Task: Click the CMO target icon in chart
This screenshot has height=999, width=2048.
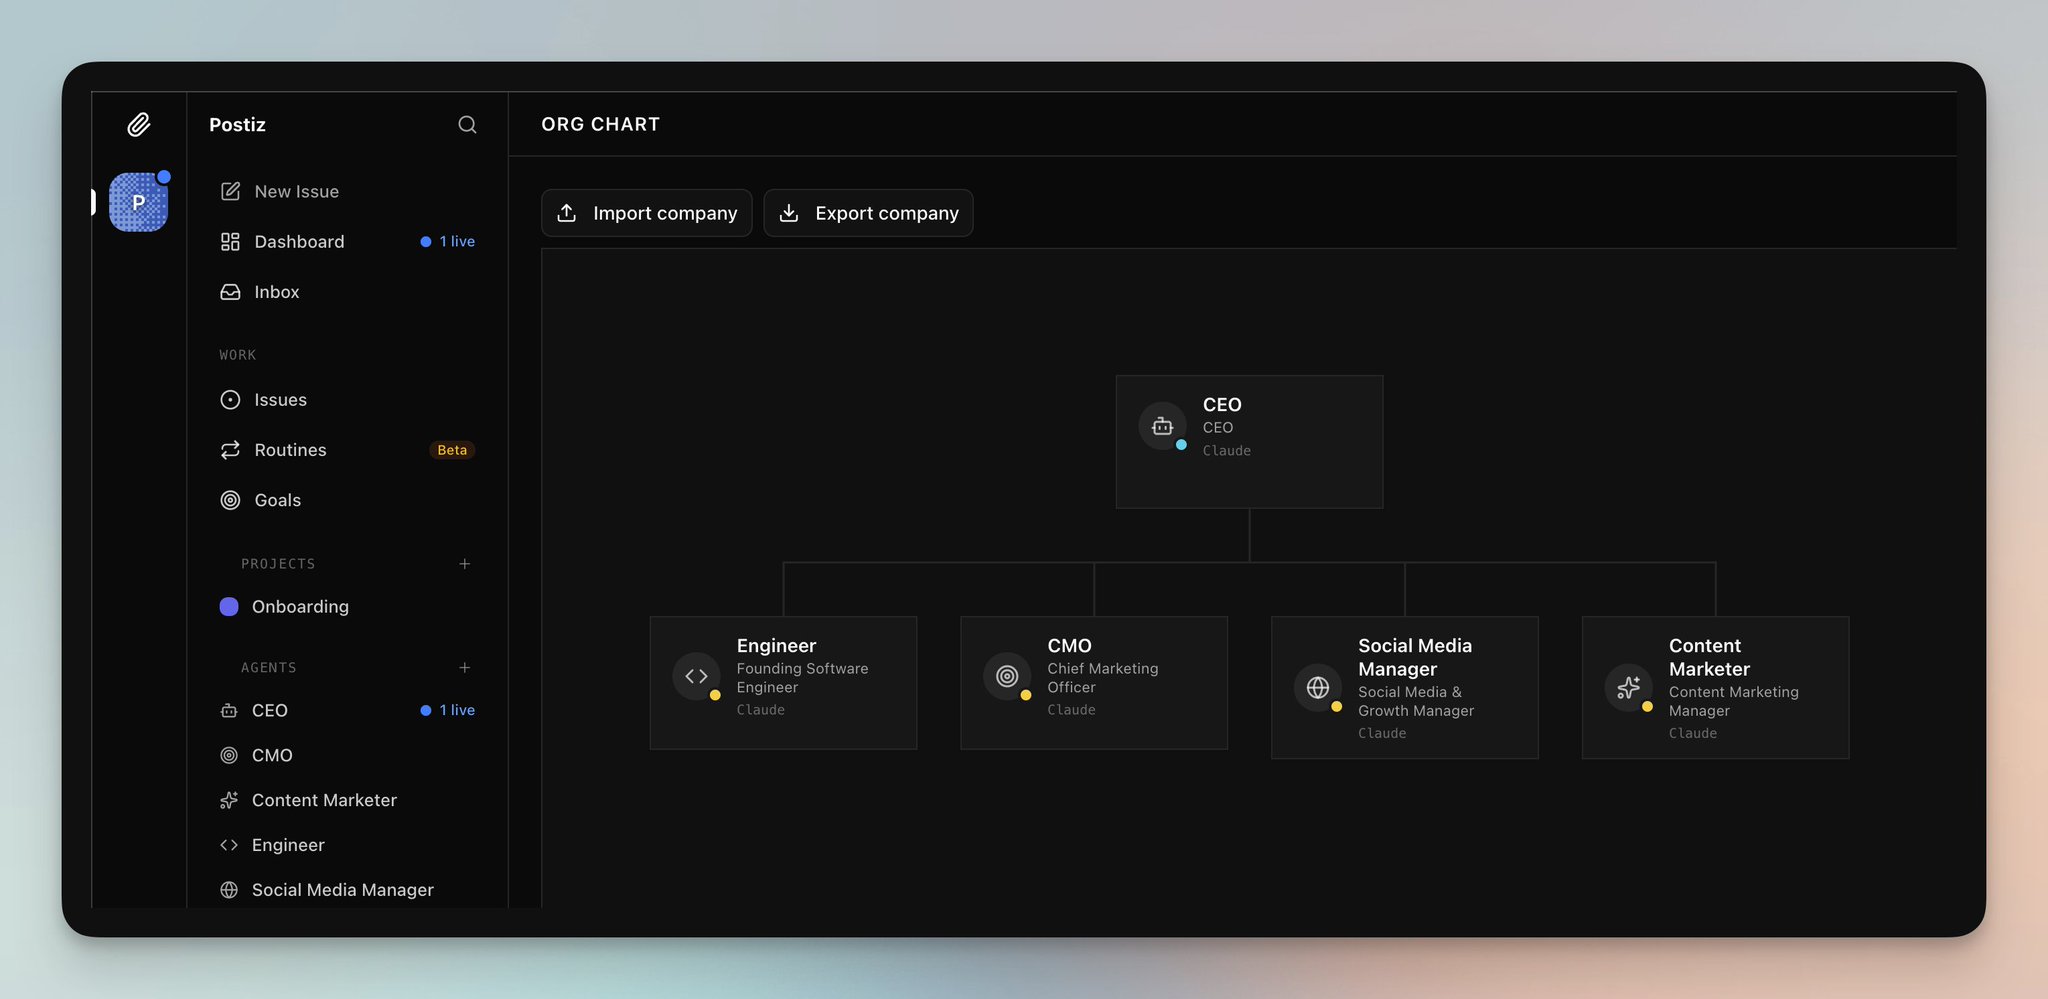Action: 1007,676
